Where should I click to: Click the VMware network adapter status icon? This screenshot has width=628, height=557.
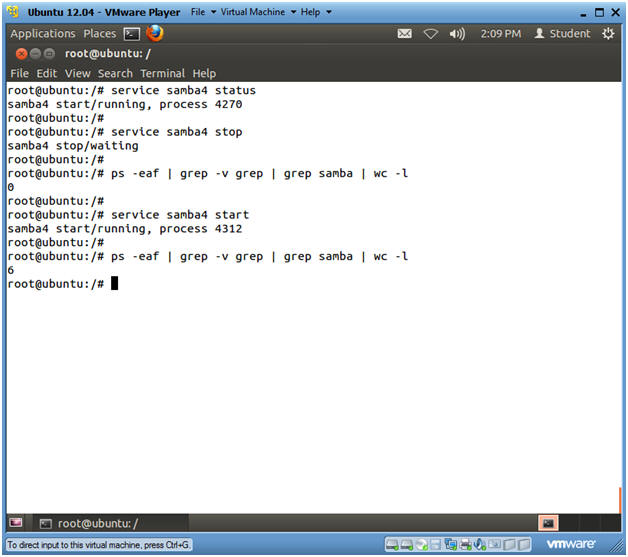tap(451, 545)
